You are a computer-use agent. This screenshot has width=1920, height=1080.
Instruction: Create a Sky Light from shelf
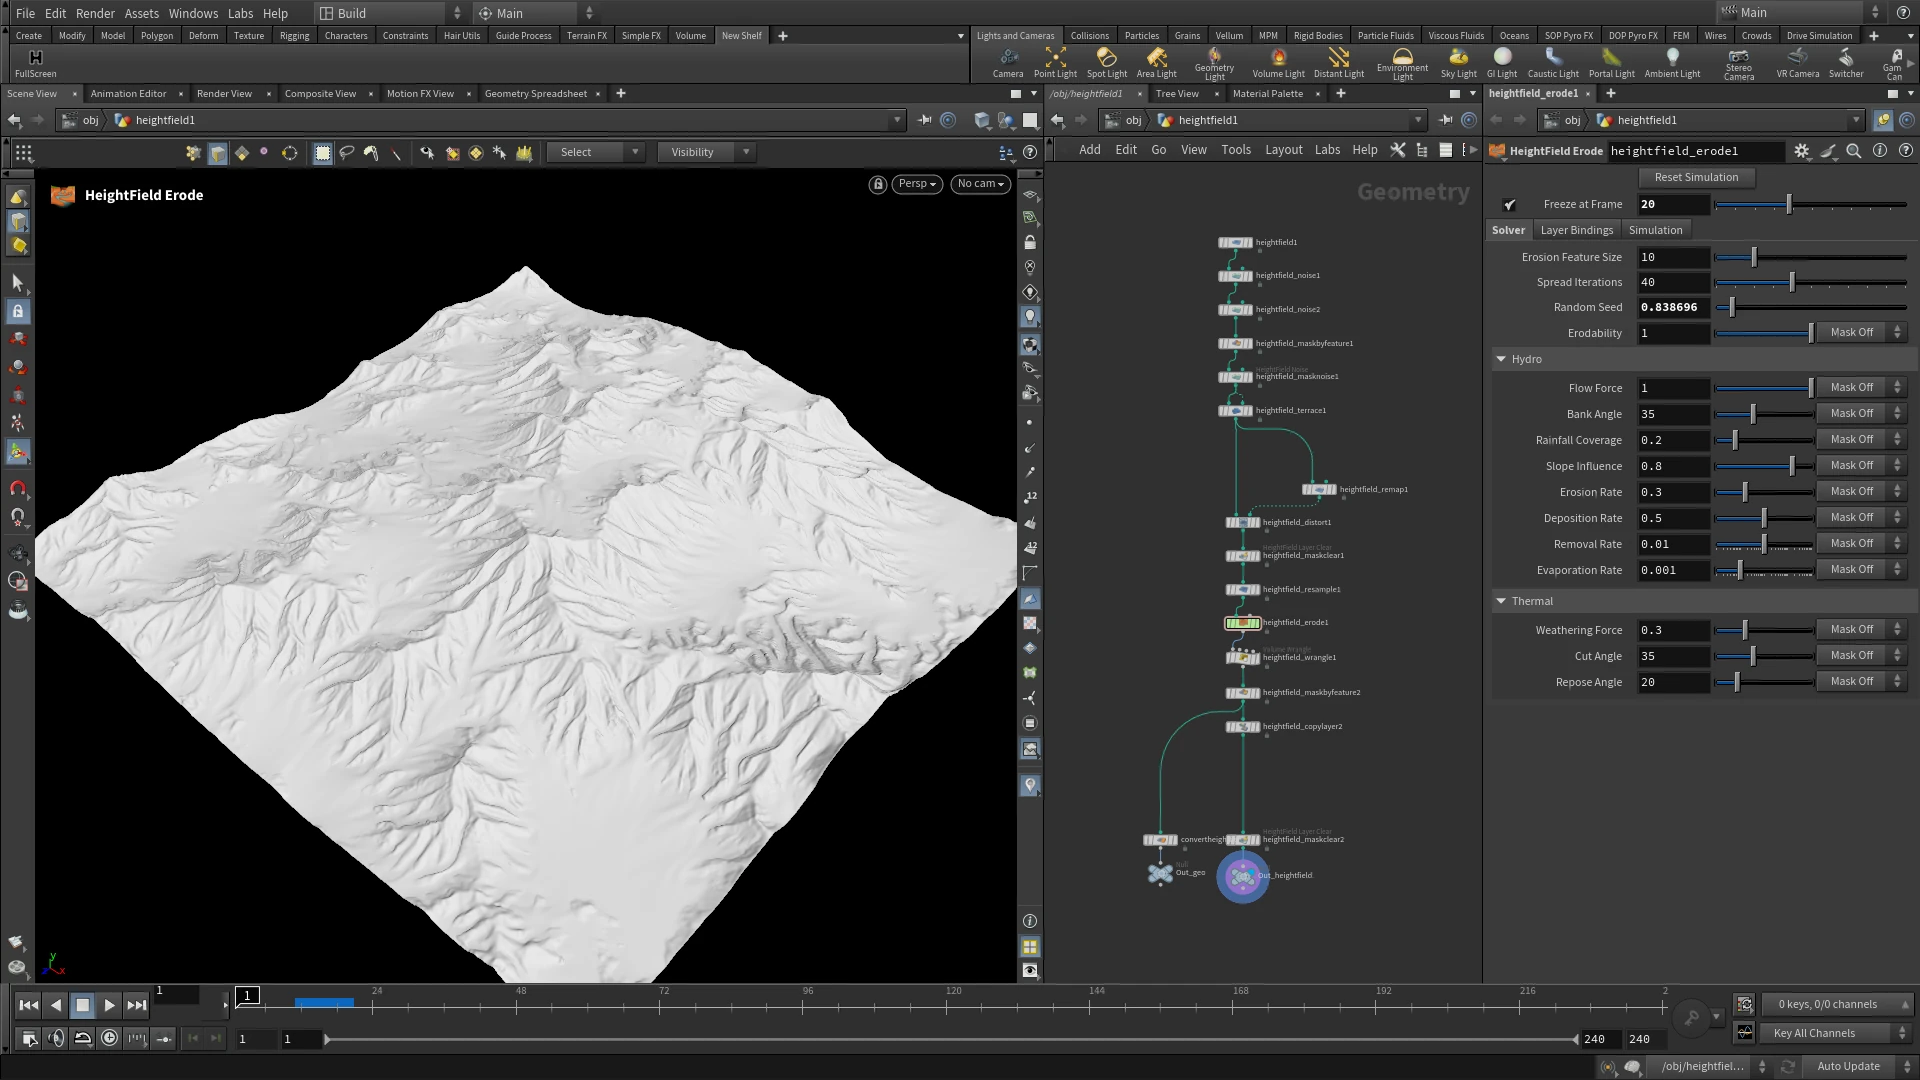coord(1458,62)
